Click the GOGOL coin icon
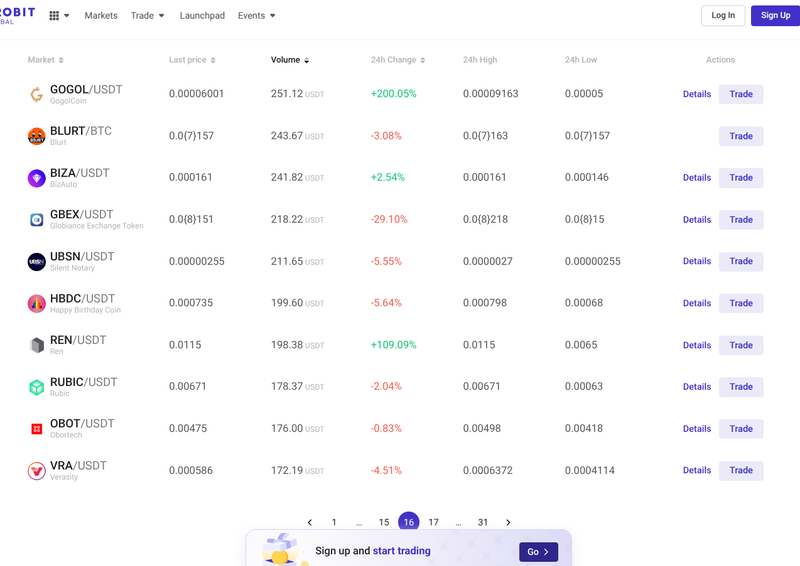Viewport: 800px width, 566px height. click(36, 95)
